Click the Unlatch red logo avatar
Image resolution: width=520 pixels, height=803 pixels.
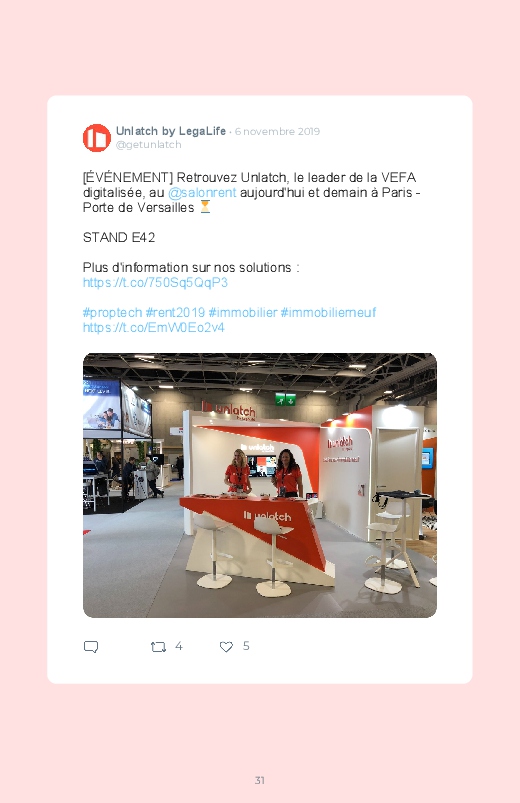pos(97,138)
